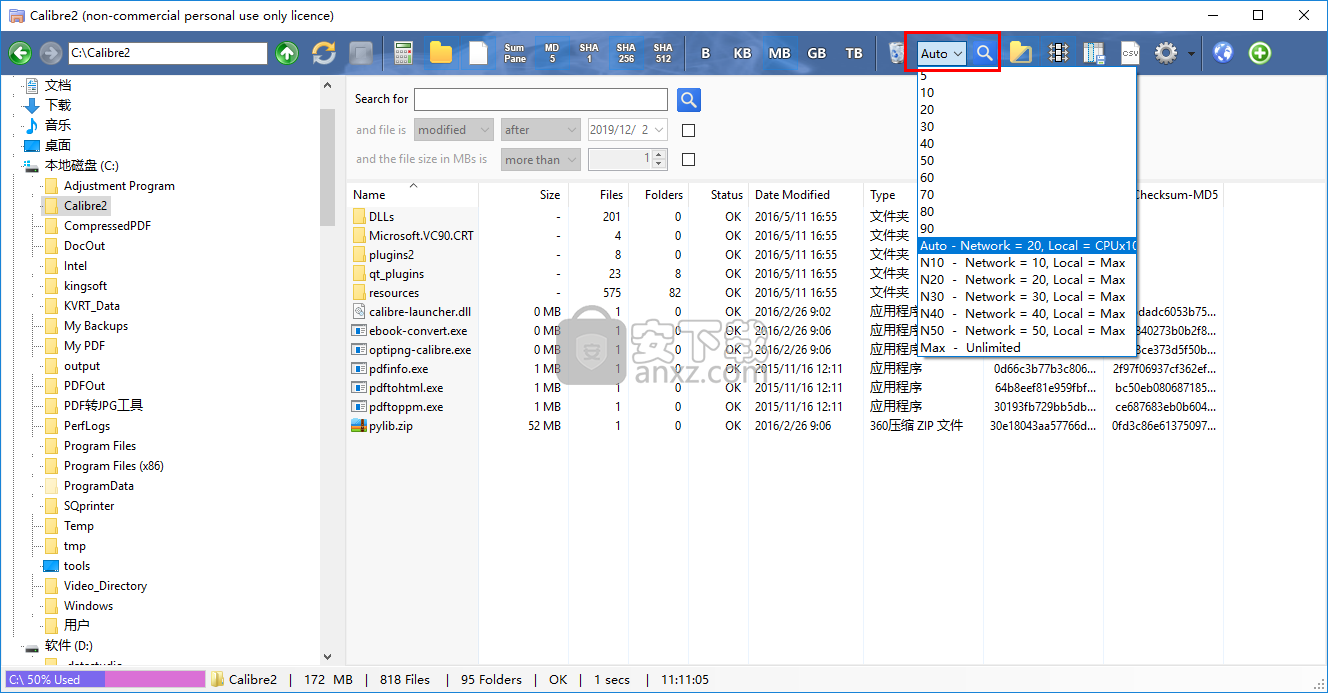Expand the settings dropdown arrow
This screenshot has height=693, width=1328.
(x=1191, y=54)
